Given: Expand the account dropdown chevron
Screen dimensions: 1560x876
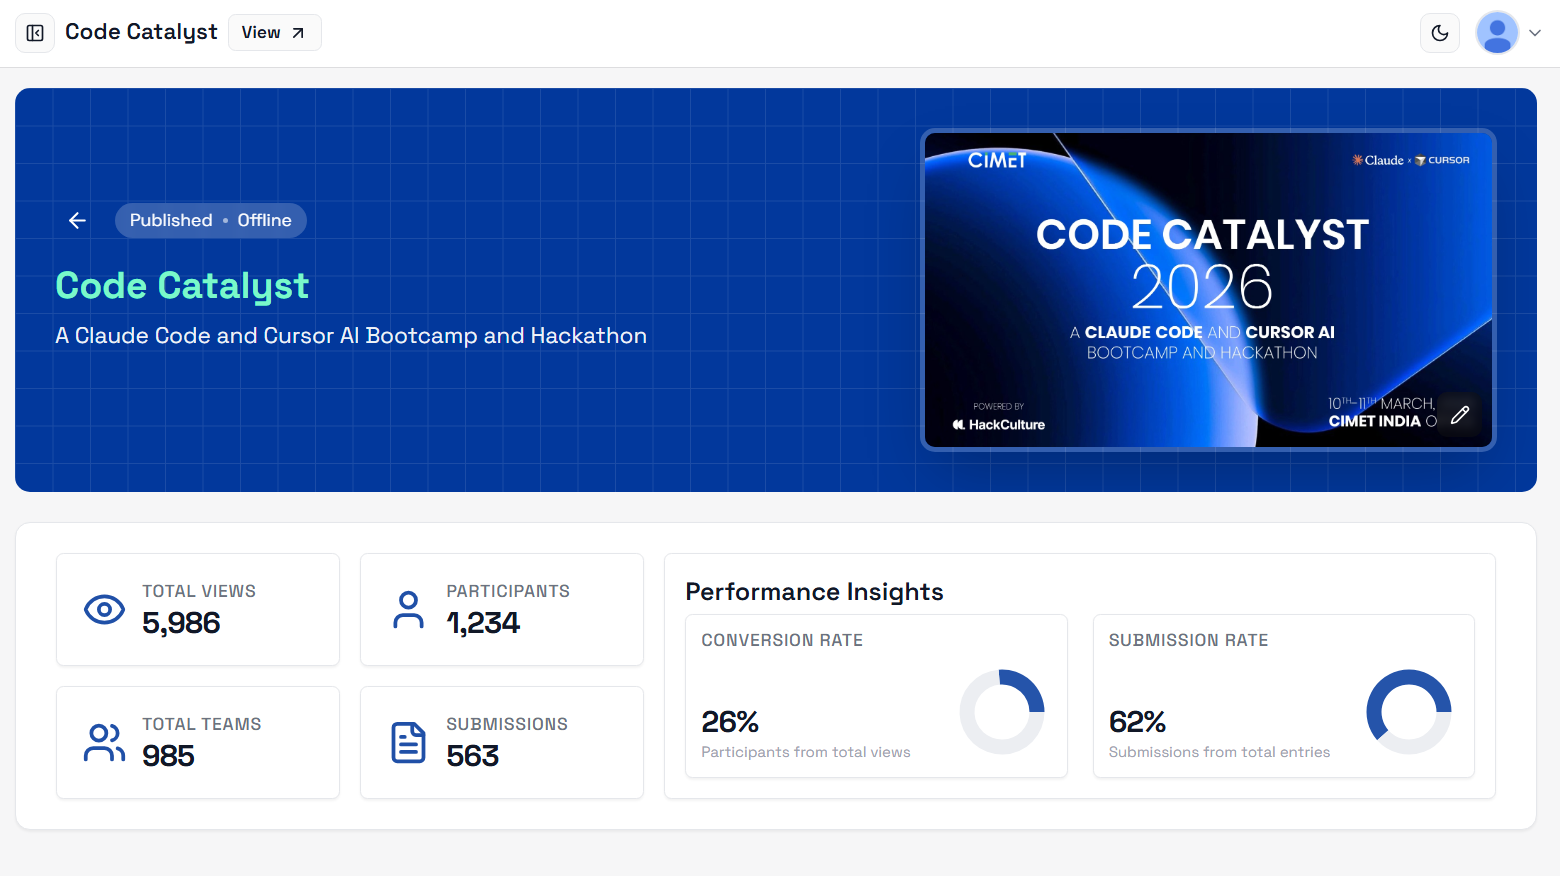Looking at the screenshot, I should point(1535,33).
